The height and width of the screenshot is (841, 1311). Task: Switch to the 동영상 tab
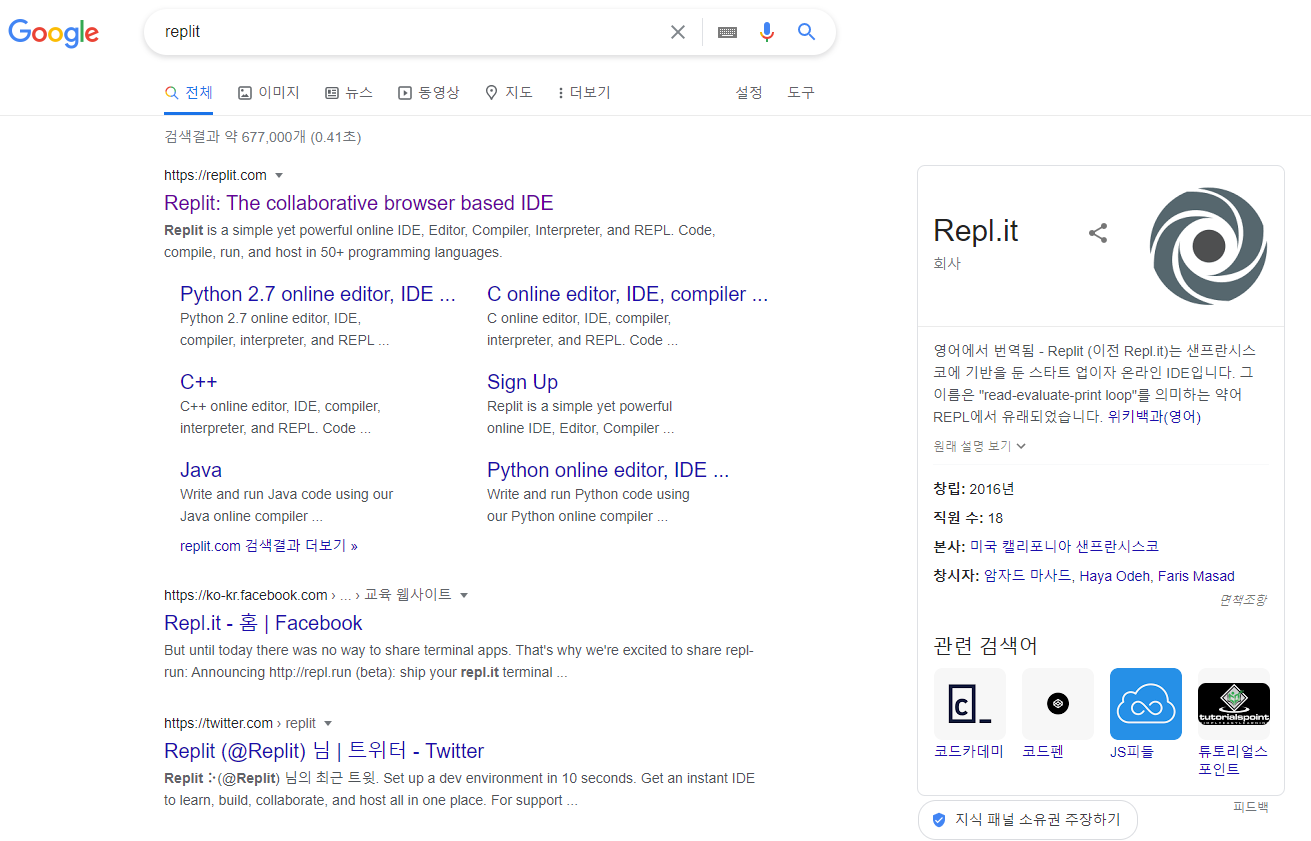point(429,93)
